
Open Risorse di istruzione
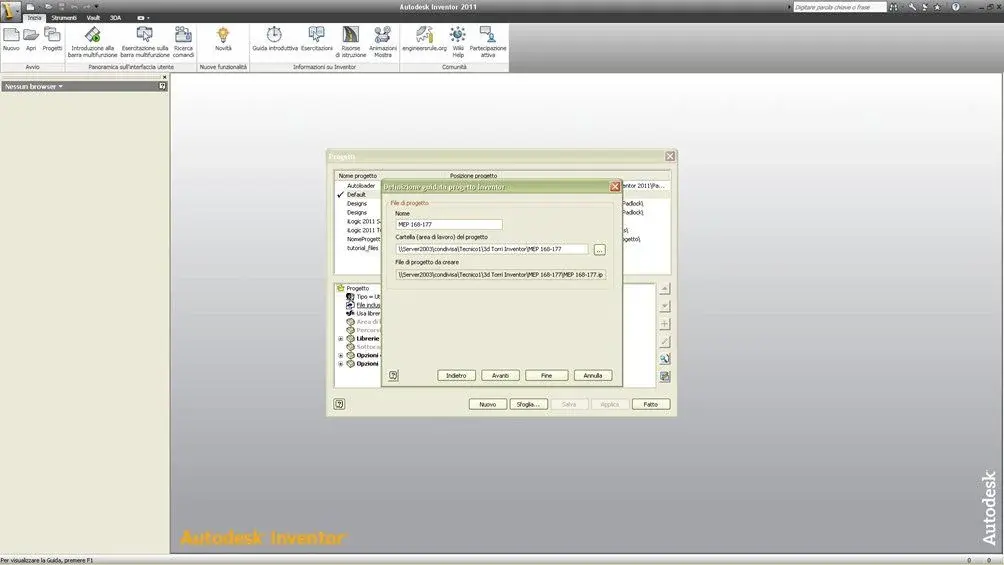click(351, 42)
